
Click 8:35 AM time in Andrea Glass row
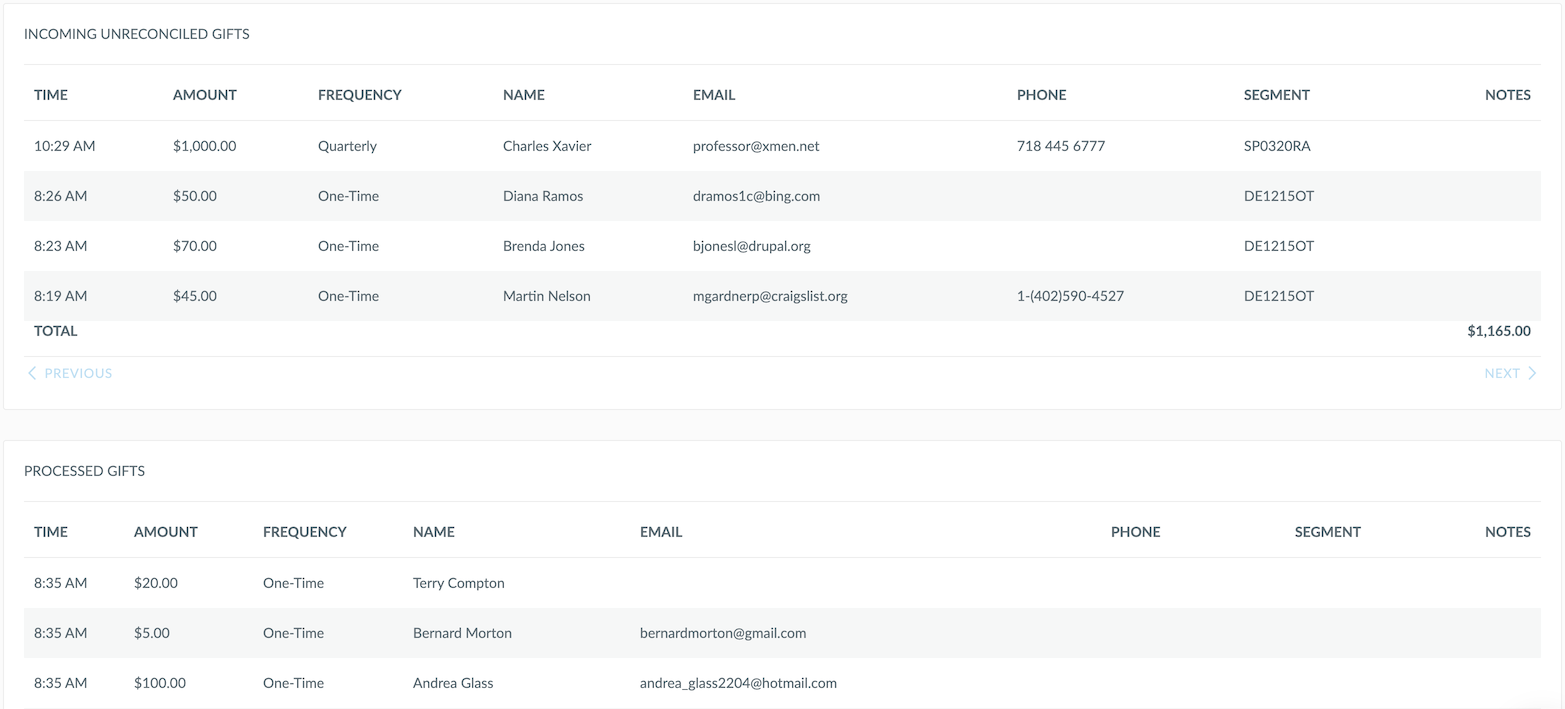point(61,683)
